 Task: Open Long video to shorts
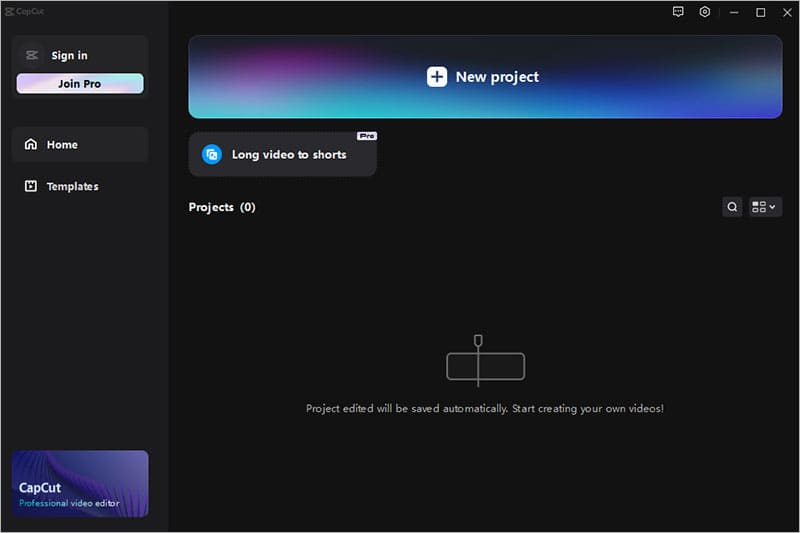(x=283, y=154)
